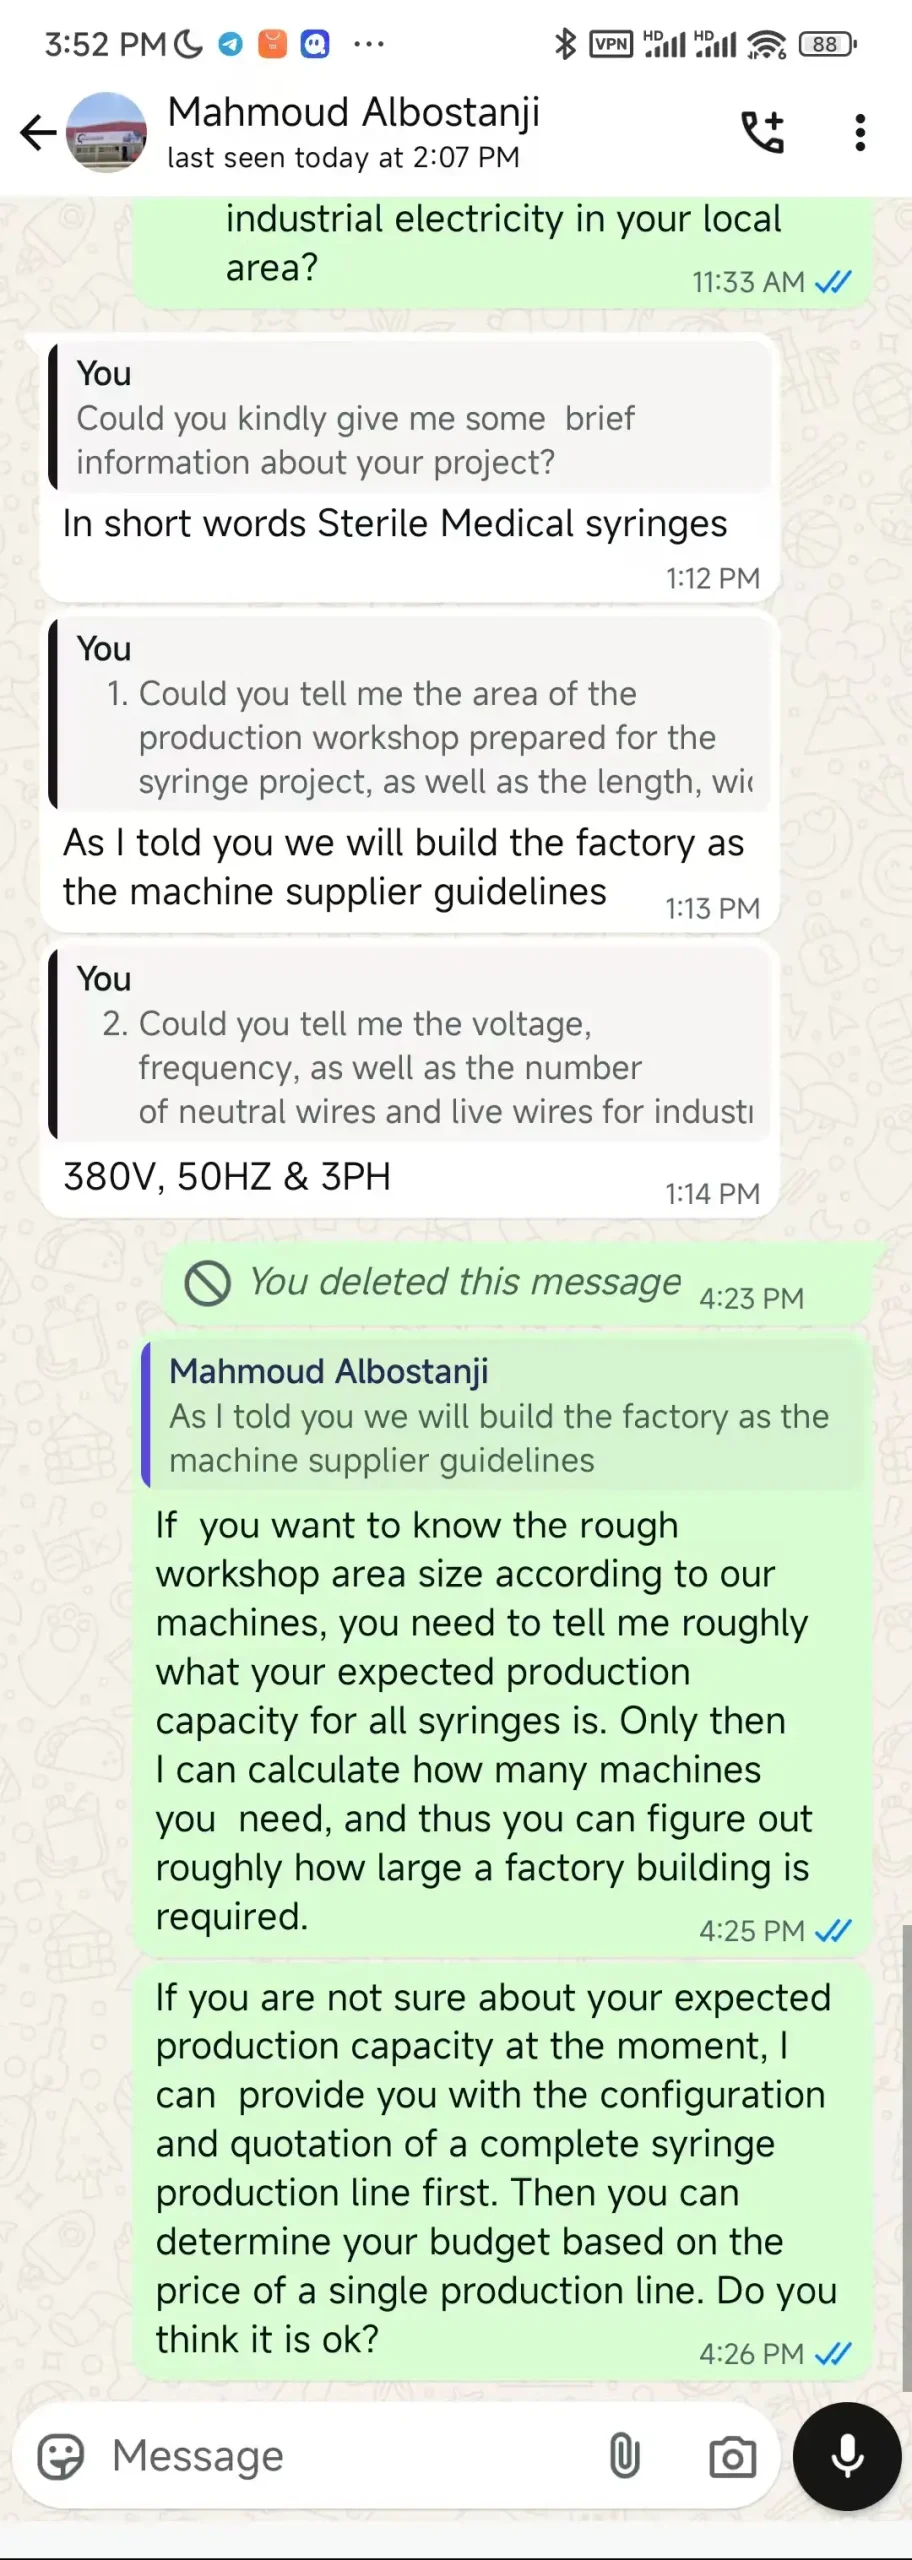The width and height of the screenshot is (912, 2560).
Task: Start a call with the add-call icon
Action: [762, 132]
